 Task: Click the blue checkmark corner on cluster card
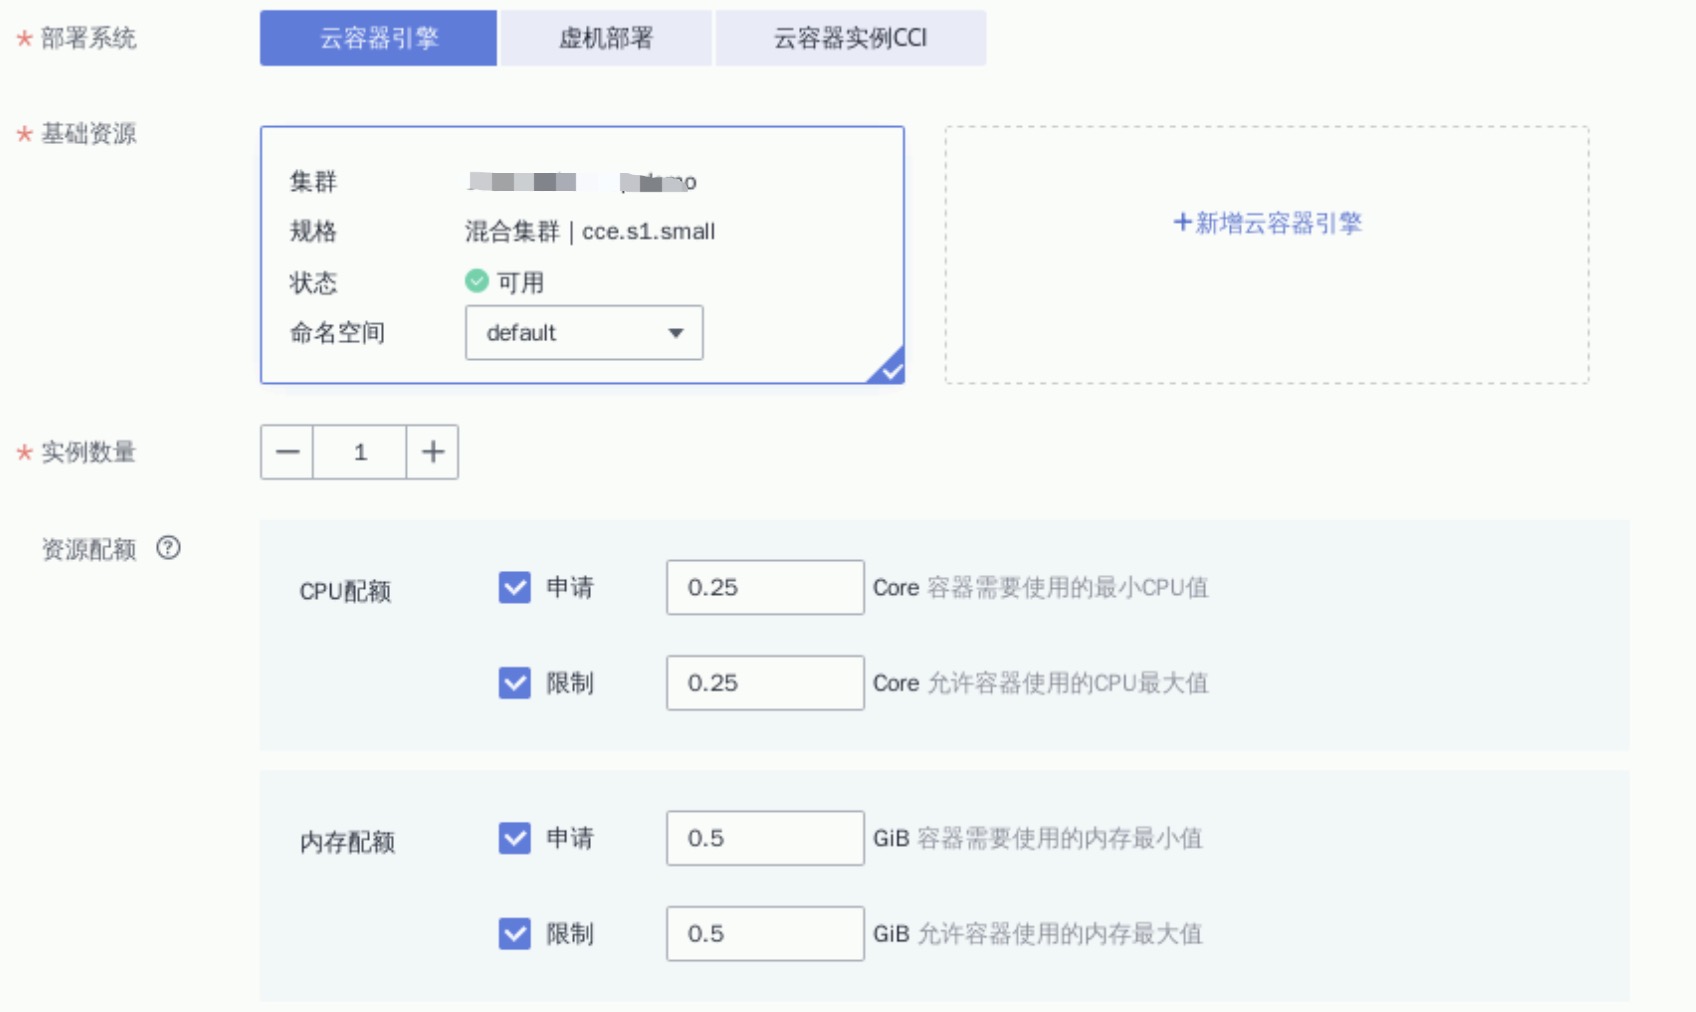tap(889, 369)
